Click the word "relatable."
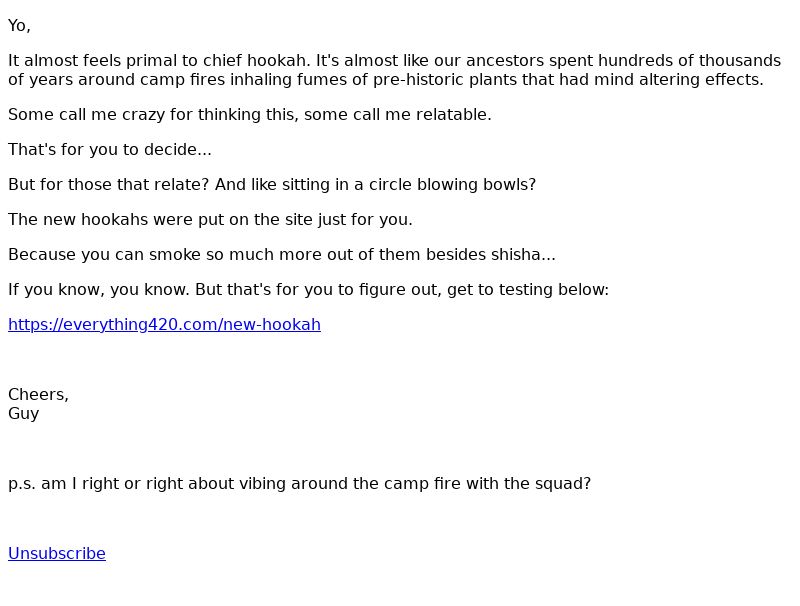The width and height of the screenshot is (800, 606). click(x=454, y=114)
